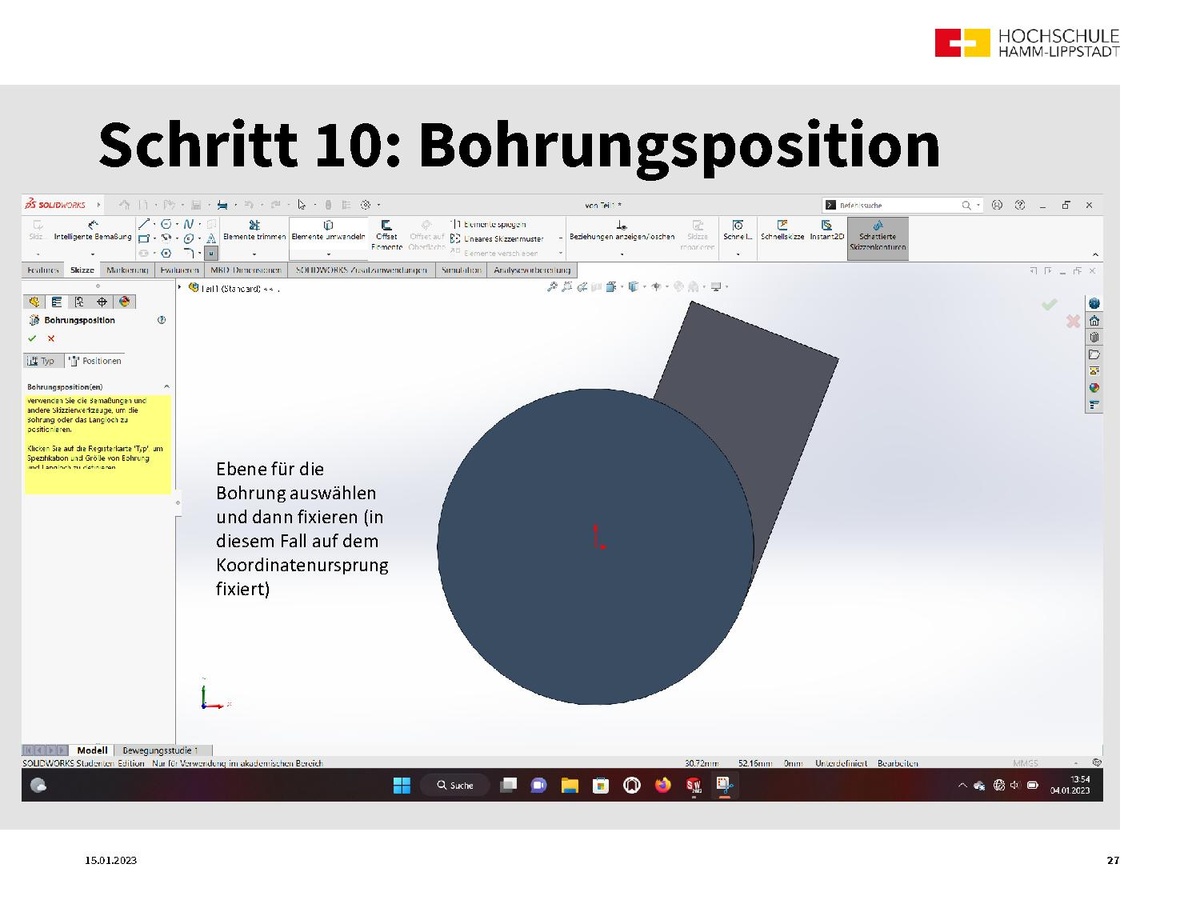Open the Appearances color ball in task pane

[x=1094, y=387]
